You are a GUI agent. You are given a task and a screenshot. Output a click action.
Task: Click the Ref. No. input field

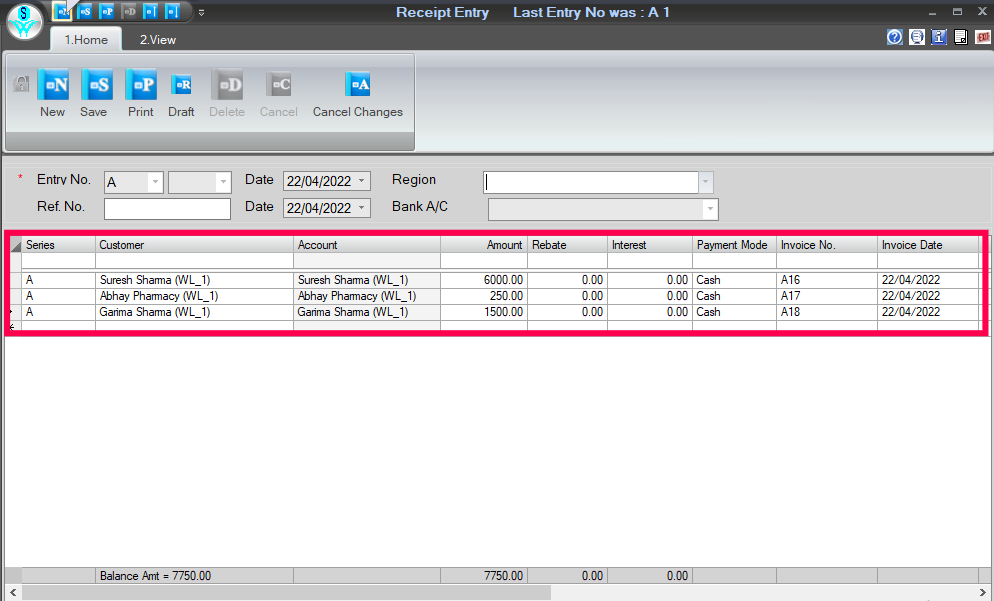pyautogui.click(x=166, y=207)
